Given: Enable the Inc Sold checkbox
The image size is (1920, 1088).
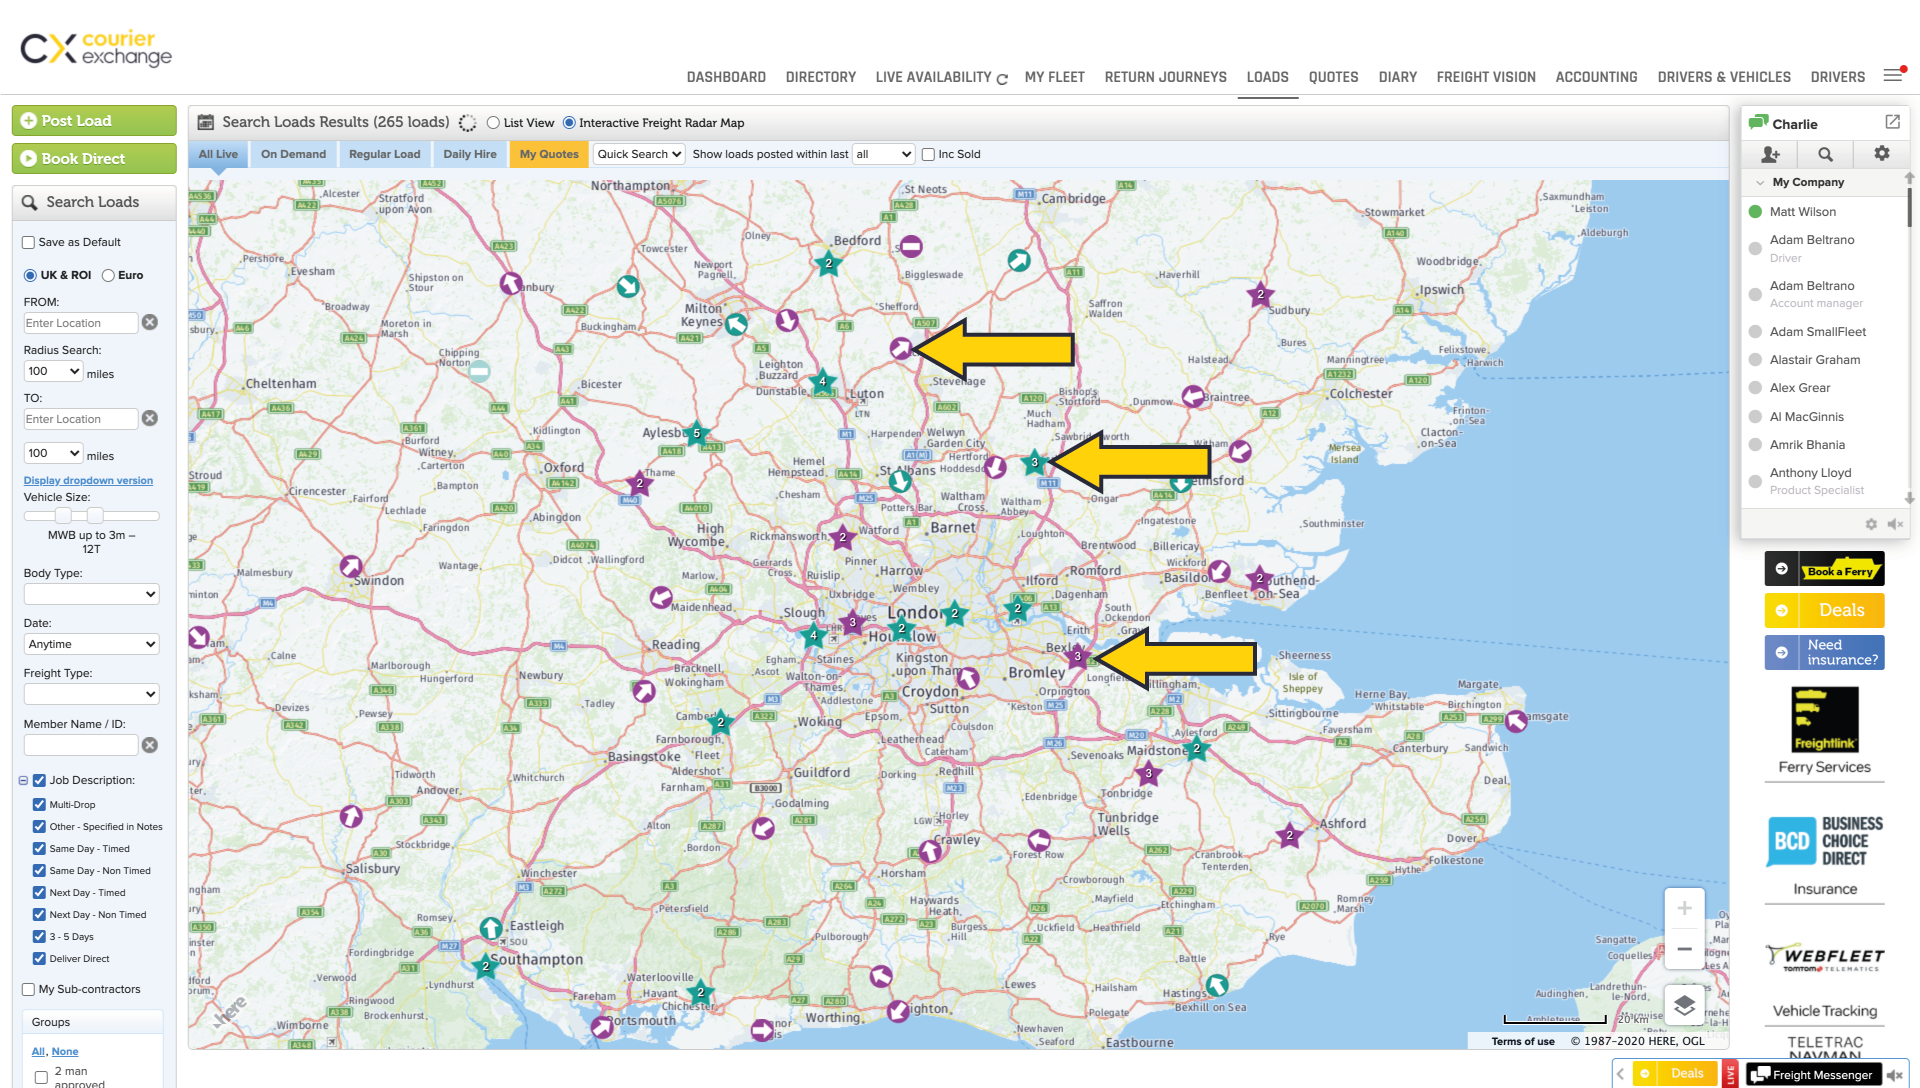Looking at the screenshot, I should pos(928,154).
